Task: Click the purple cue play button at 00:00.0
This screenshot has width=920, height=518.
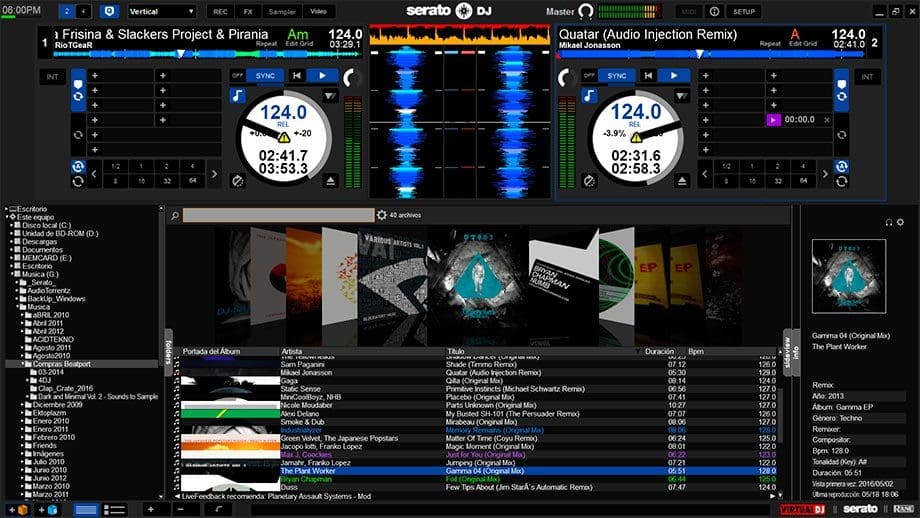Action: click(x=773, y=120)
